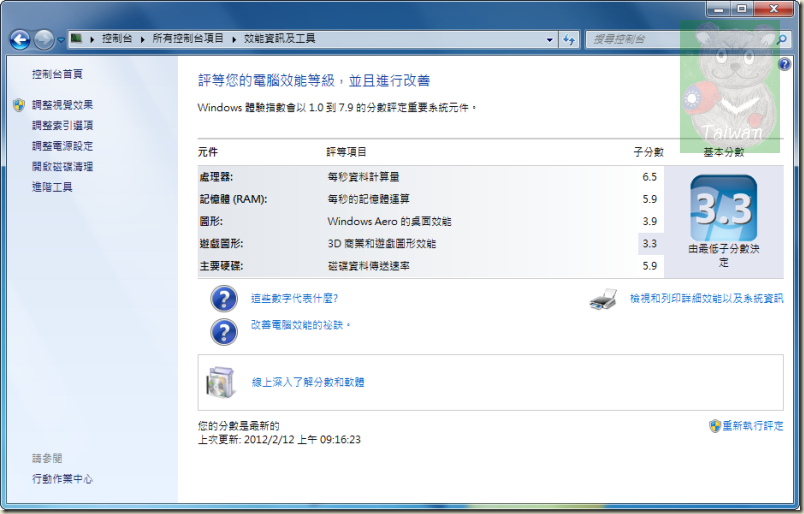Click question icon beside 改善電腦效能的祕訣
This screenshot has height=514, width=804.
[x=224, y=332]
